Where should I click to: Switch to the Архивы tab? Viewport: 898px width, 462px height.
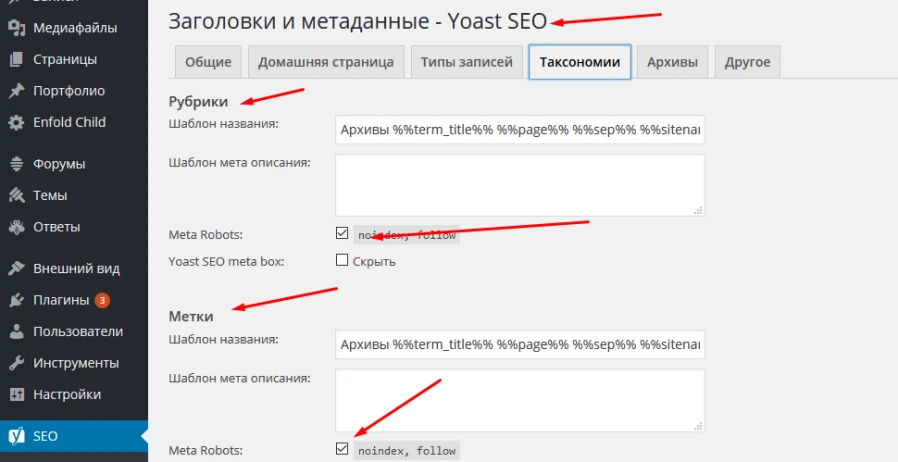672,62
